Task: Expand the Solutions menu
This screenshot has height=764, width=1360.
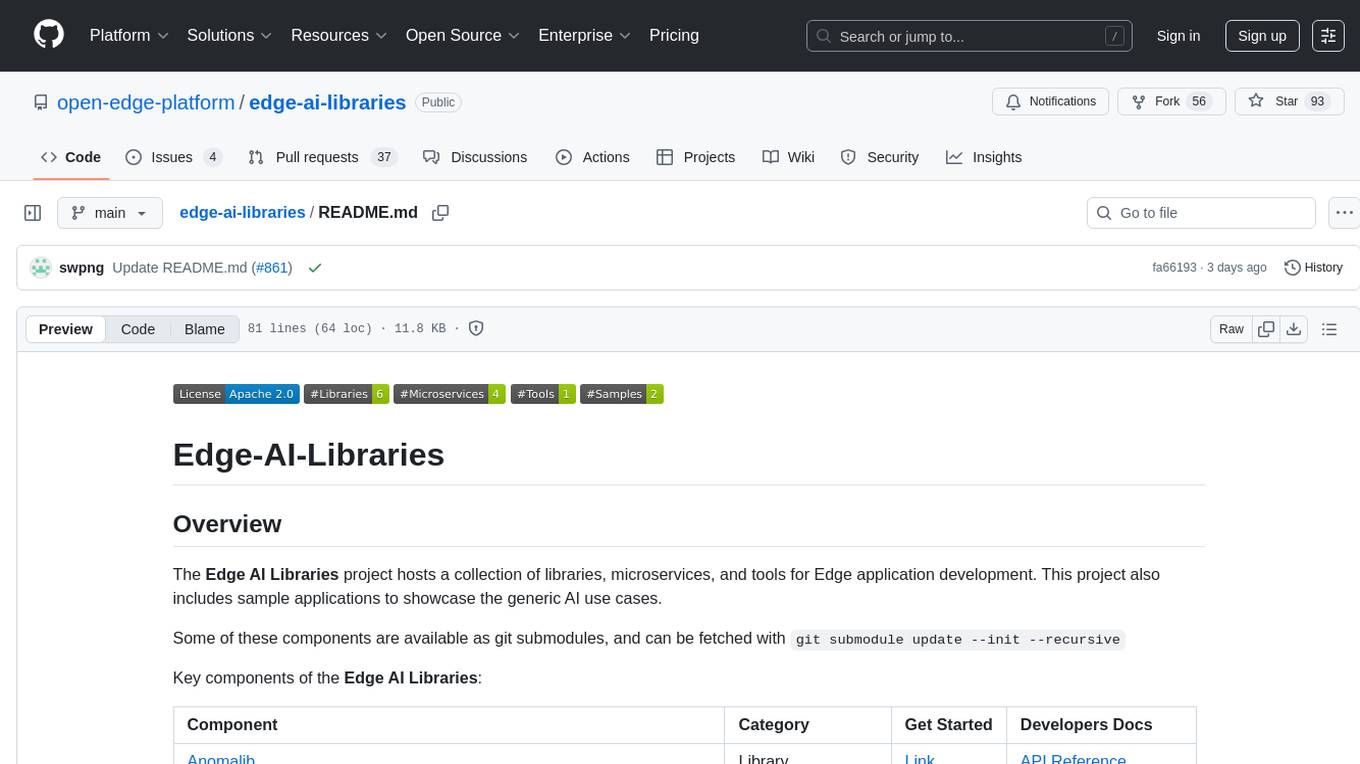Action: (230, 35)
